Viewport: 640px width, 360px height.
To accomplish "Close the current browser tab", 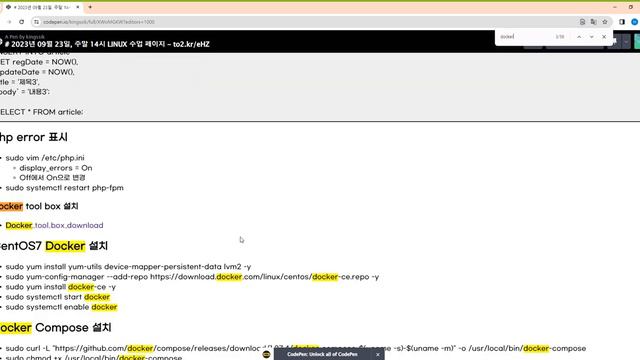I will pos(78,7).
